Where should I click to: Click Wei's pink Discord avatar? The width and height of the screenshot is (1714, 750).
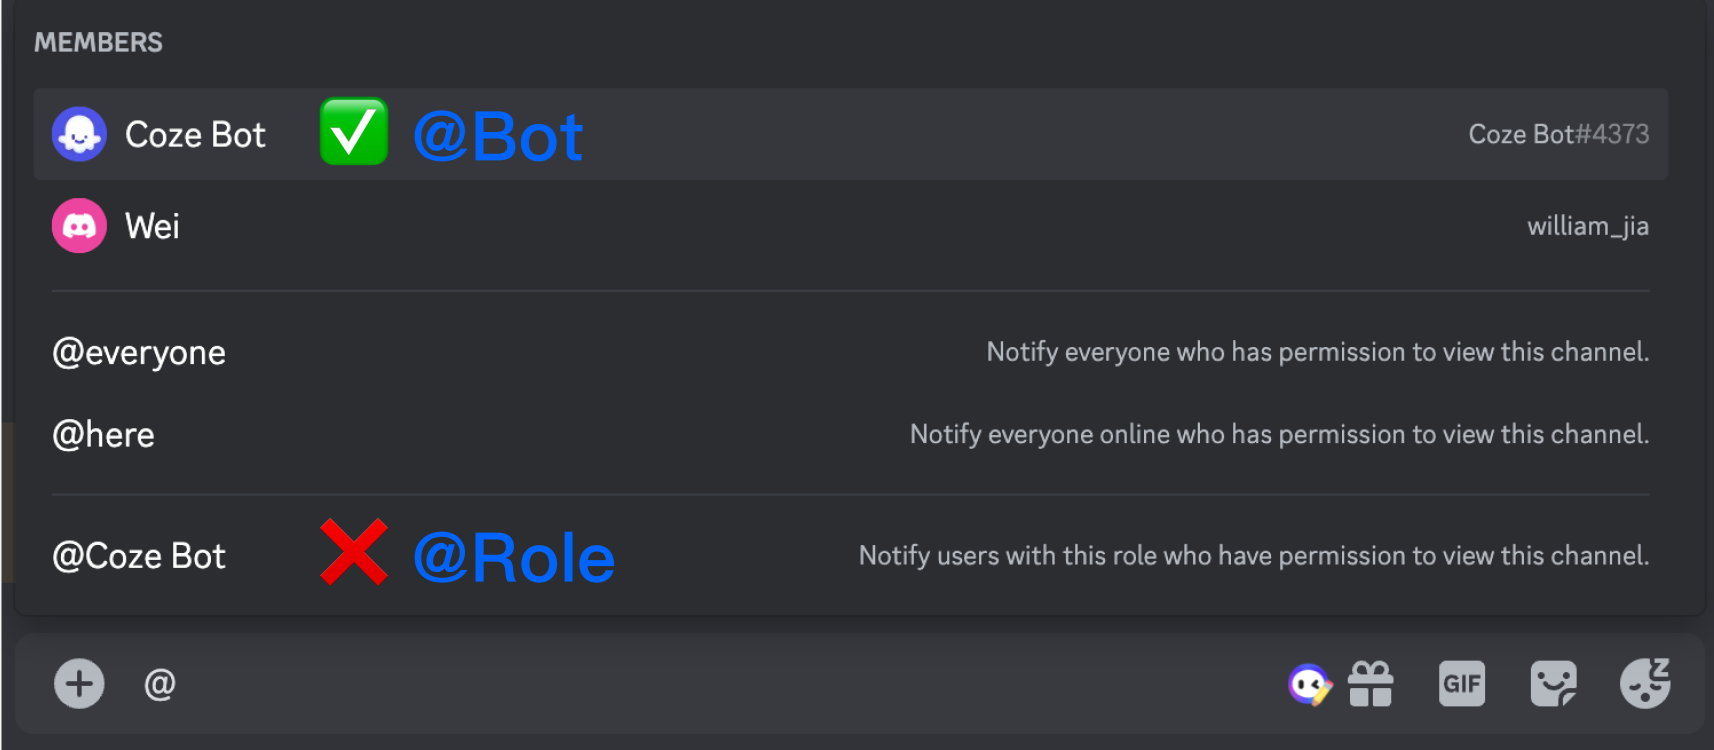coord(79,226)
